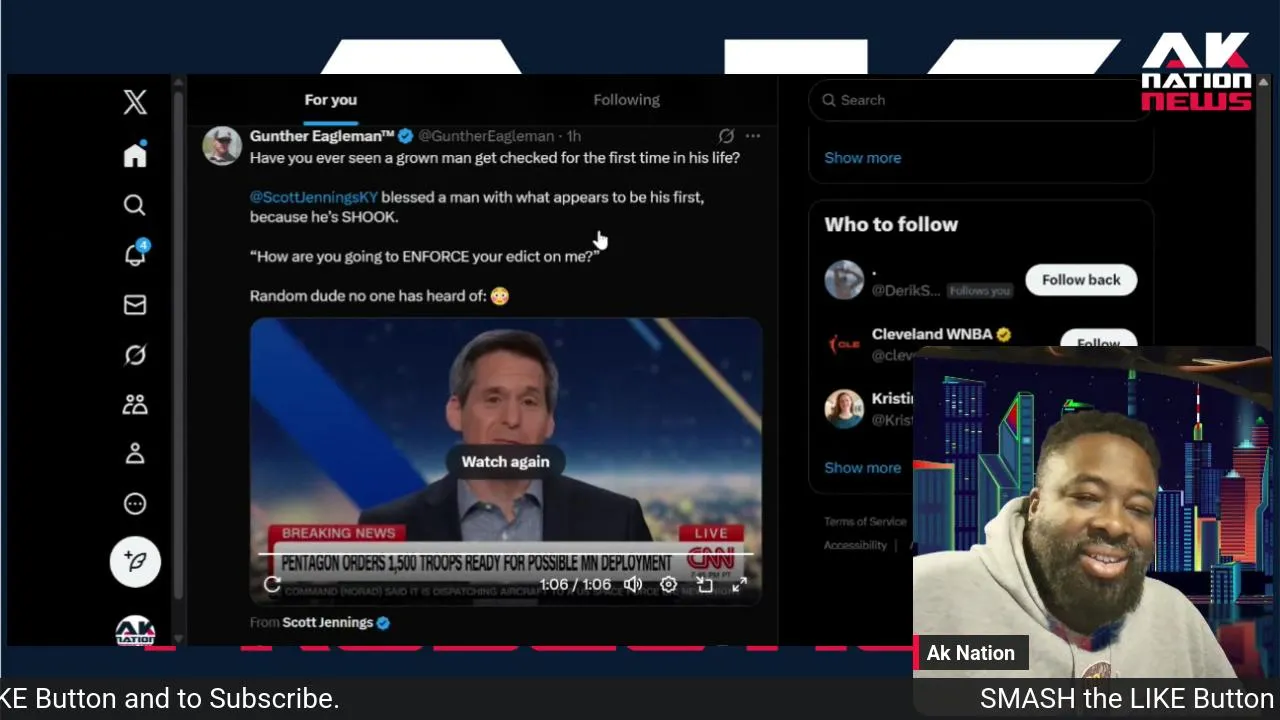Screen dimensions: 1280x720
Task: Click the Search input field
Action: 980,100
